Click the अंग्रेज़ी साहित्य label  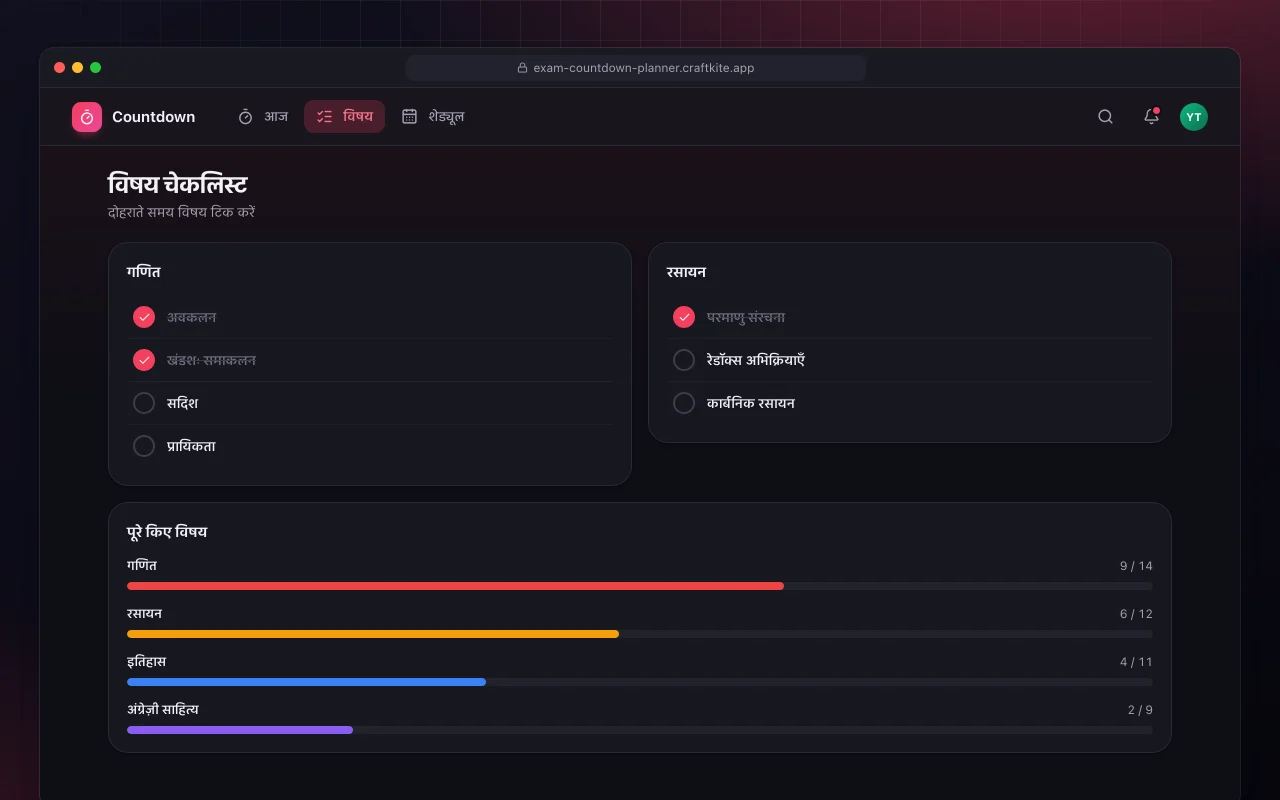click(x=163, y=709)
